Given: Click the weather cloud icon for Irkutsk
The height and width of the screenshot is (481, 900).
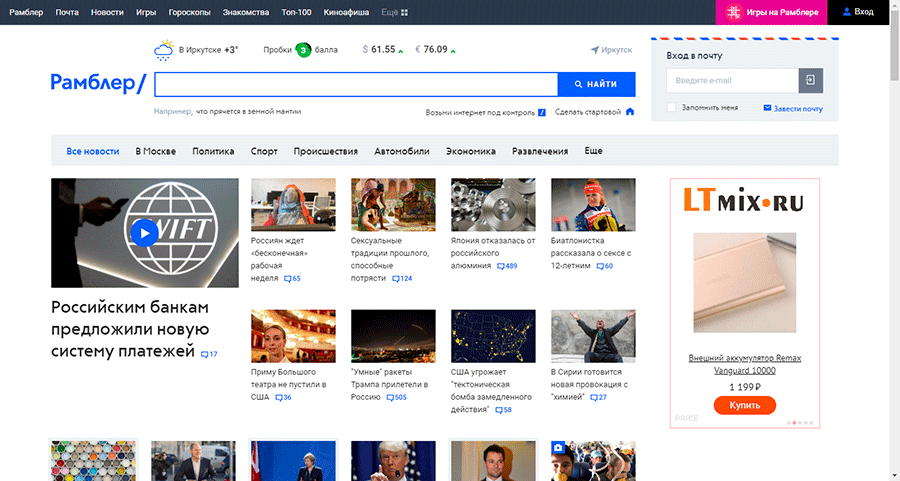Looking at the screenshot, I should (x=163, y=49).
